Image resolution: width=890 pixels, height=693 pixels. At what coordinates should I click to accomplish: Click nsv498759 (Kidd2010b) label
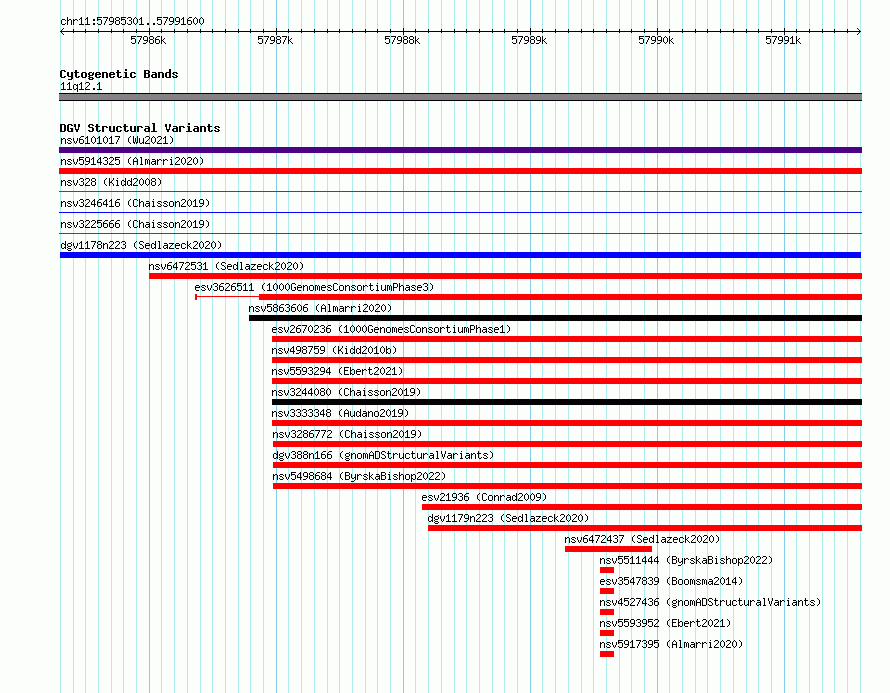pyautogui.click(x=334, y=350)
